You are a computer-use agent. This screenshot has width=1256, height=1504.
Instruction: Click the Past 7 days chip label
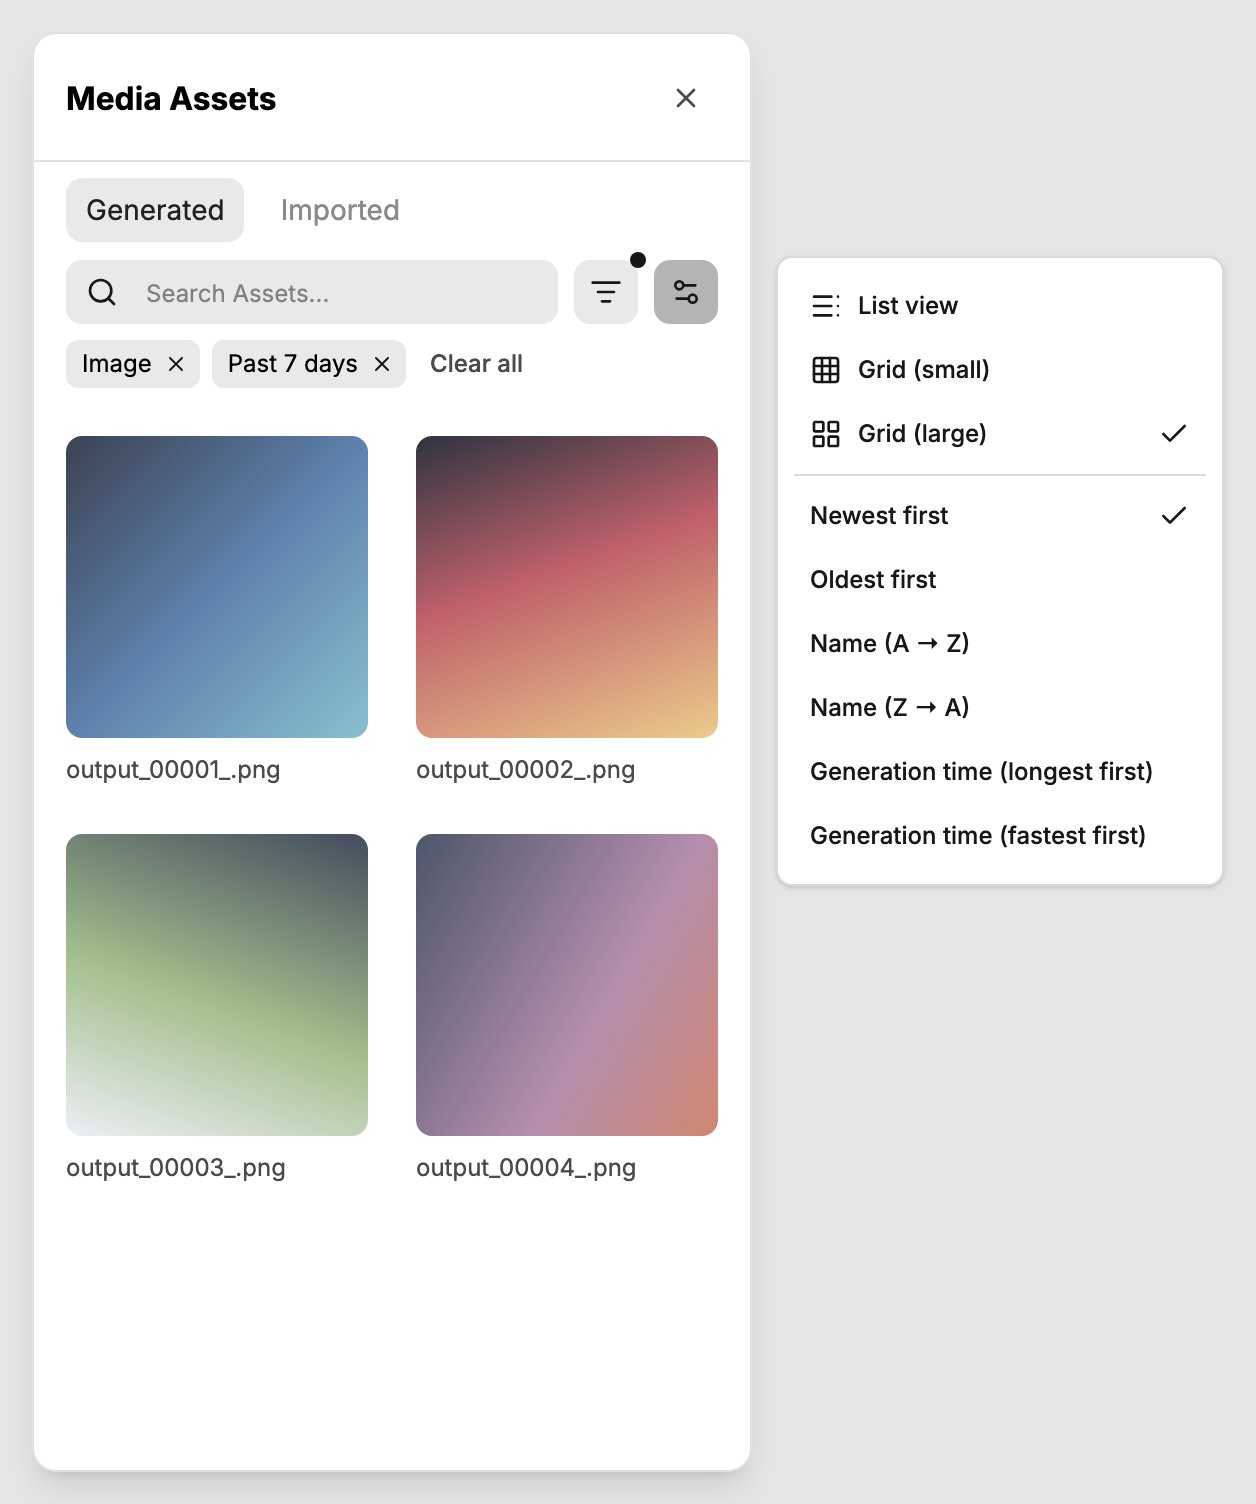point(293,364)
